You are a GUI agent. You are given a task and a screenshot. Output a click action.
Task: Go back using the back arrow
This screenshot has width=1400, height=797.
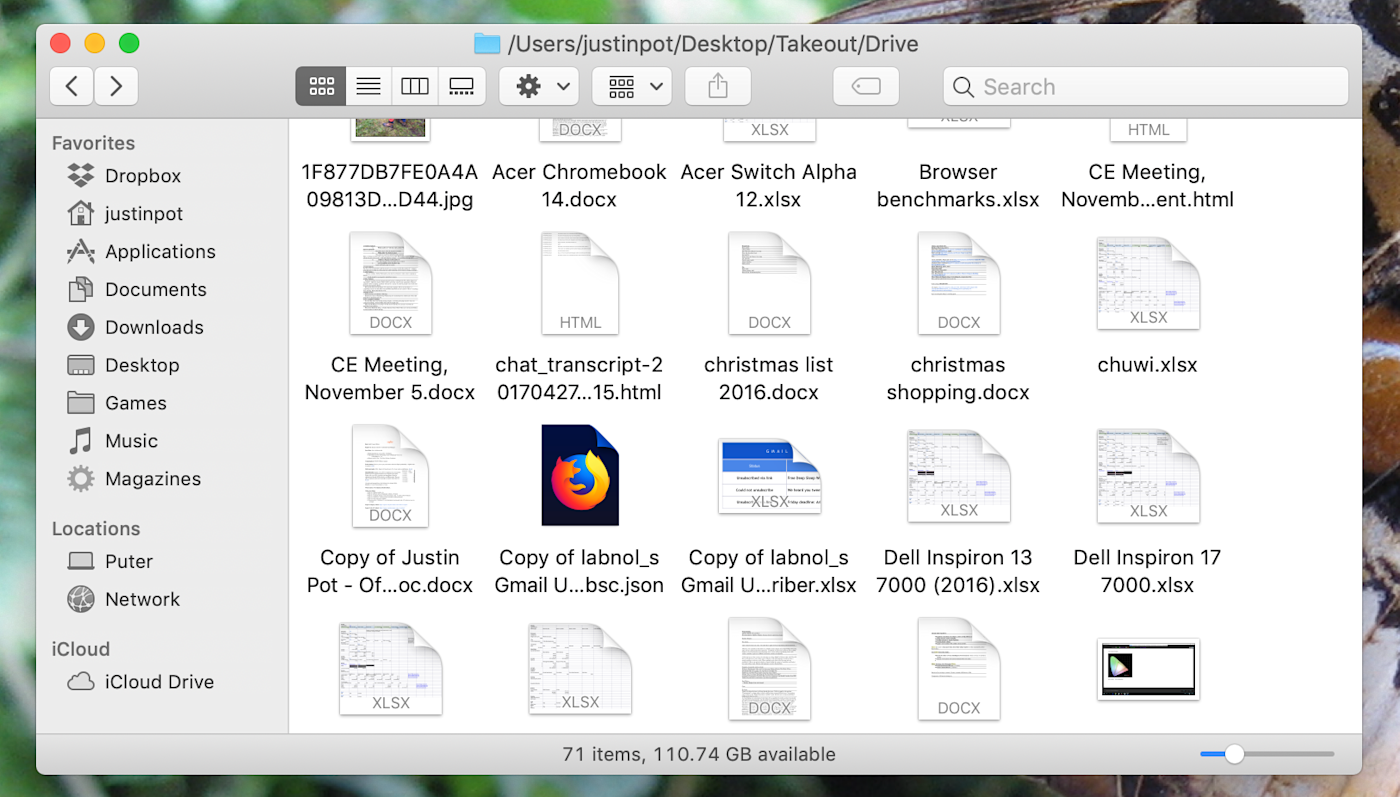point(72,87)
